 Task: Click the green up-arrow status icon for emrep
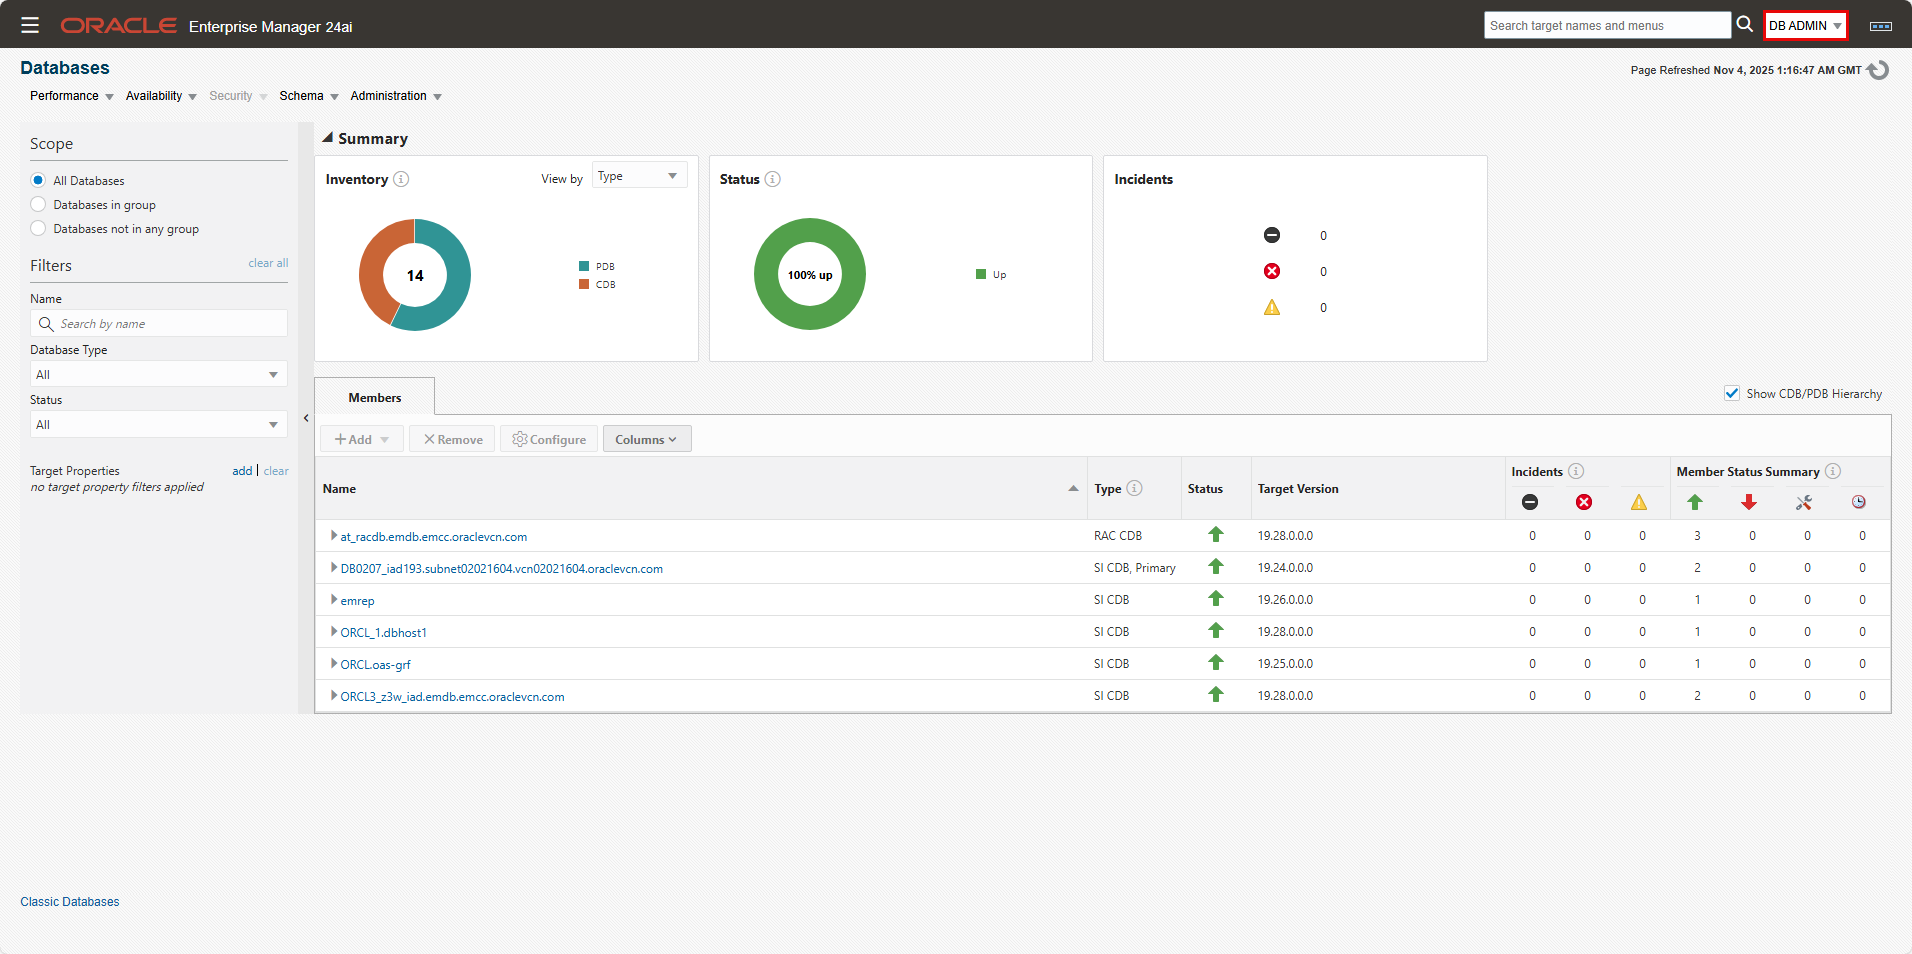click(1215, 599)
